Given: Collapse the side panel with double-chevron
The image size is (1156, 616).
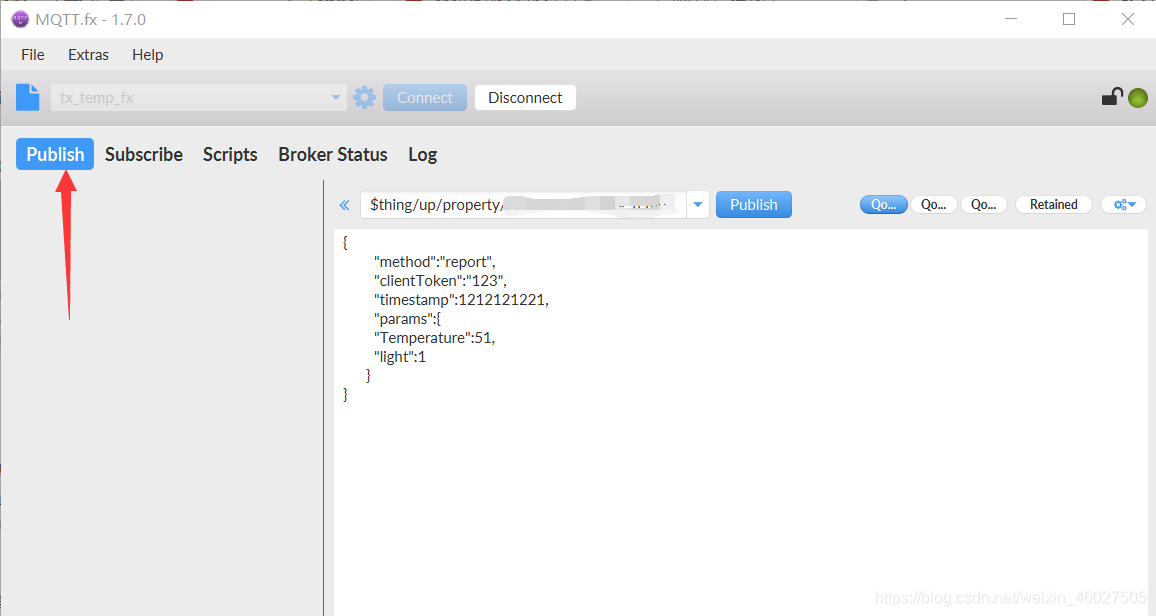Looking at the screenshot, I should click(x=344, y=205).
